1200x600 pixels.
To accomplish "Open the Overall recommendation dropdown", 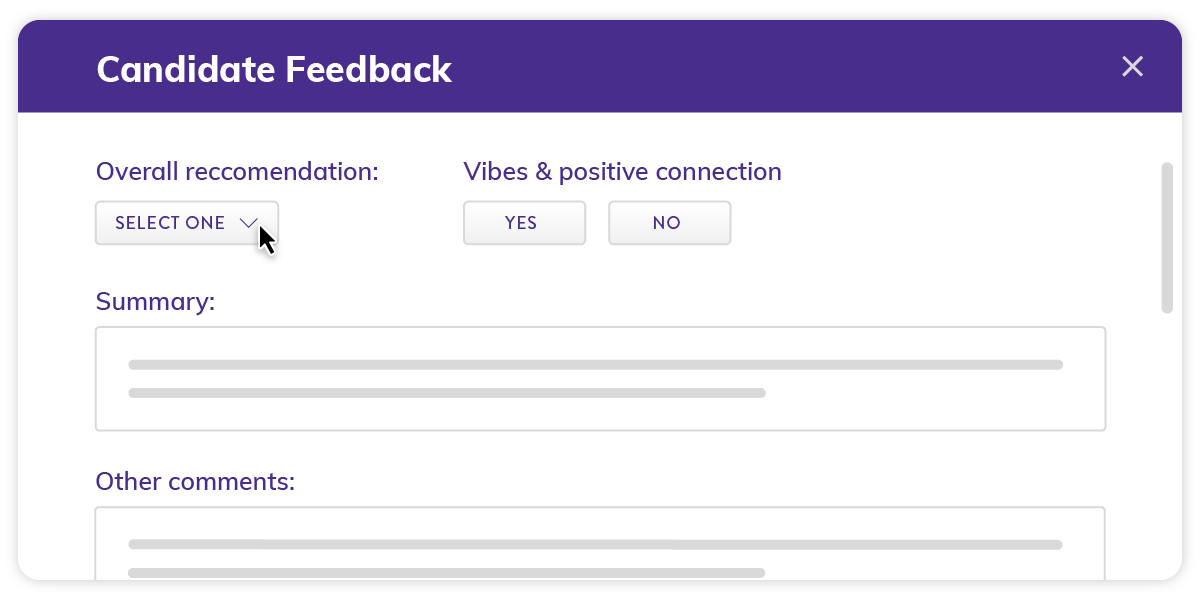I will point(186,222).
